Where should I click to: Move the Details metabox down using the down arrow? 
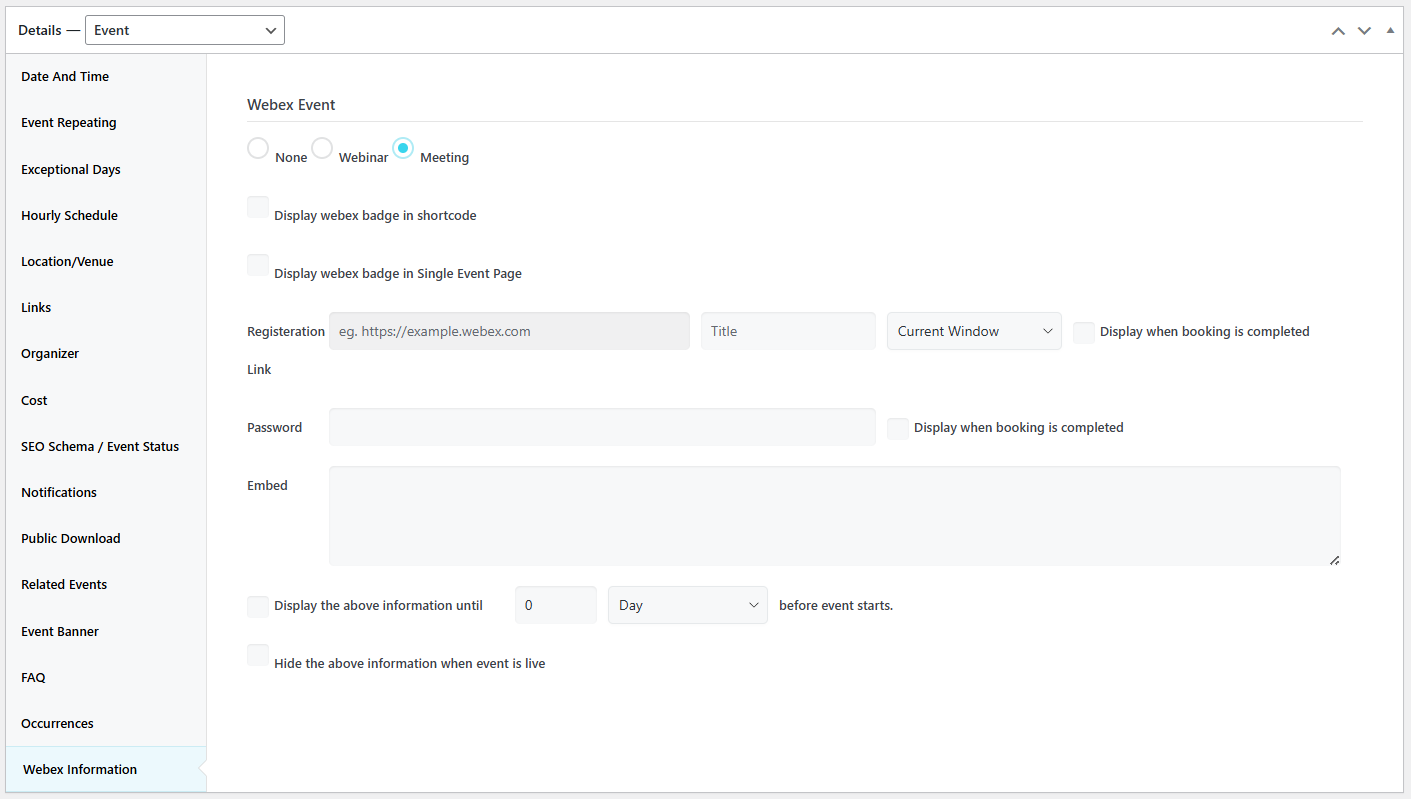(x=1364, y=30)
